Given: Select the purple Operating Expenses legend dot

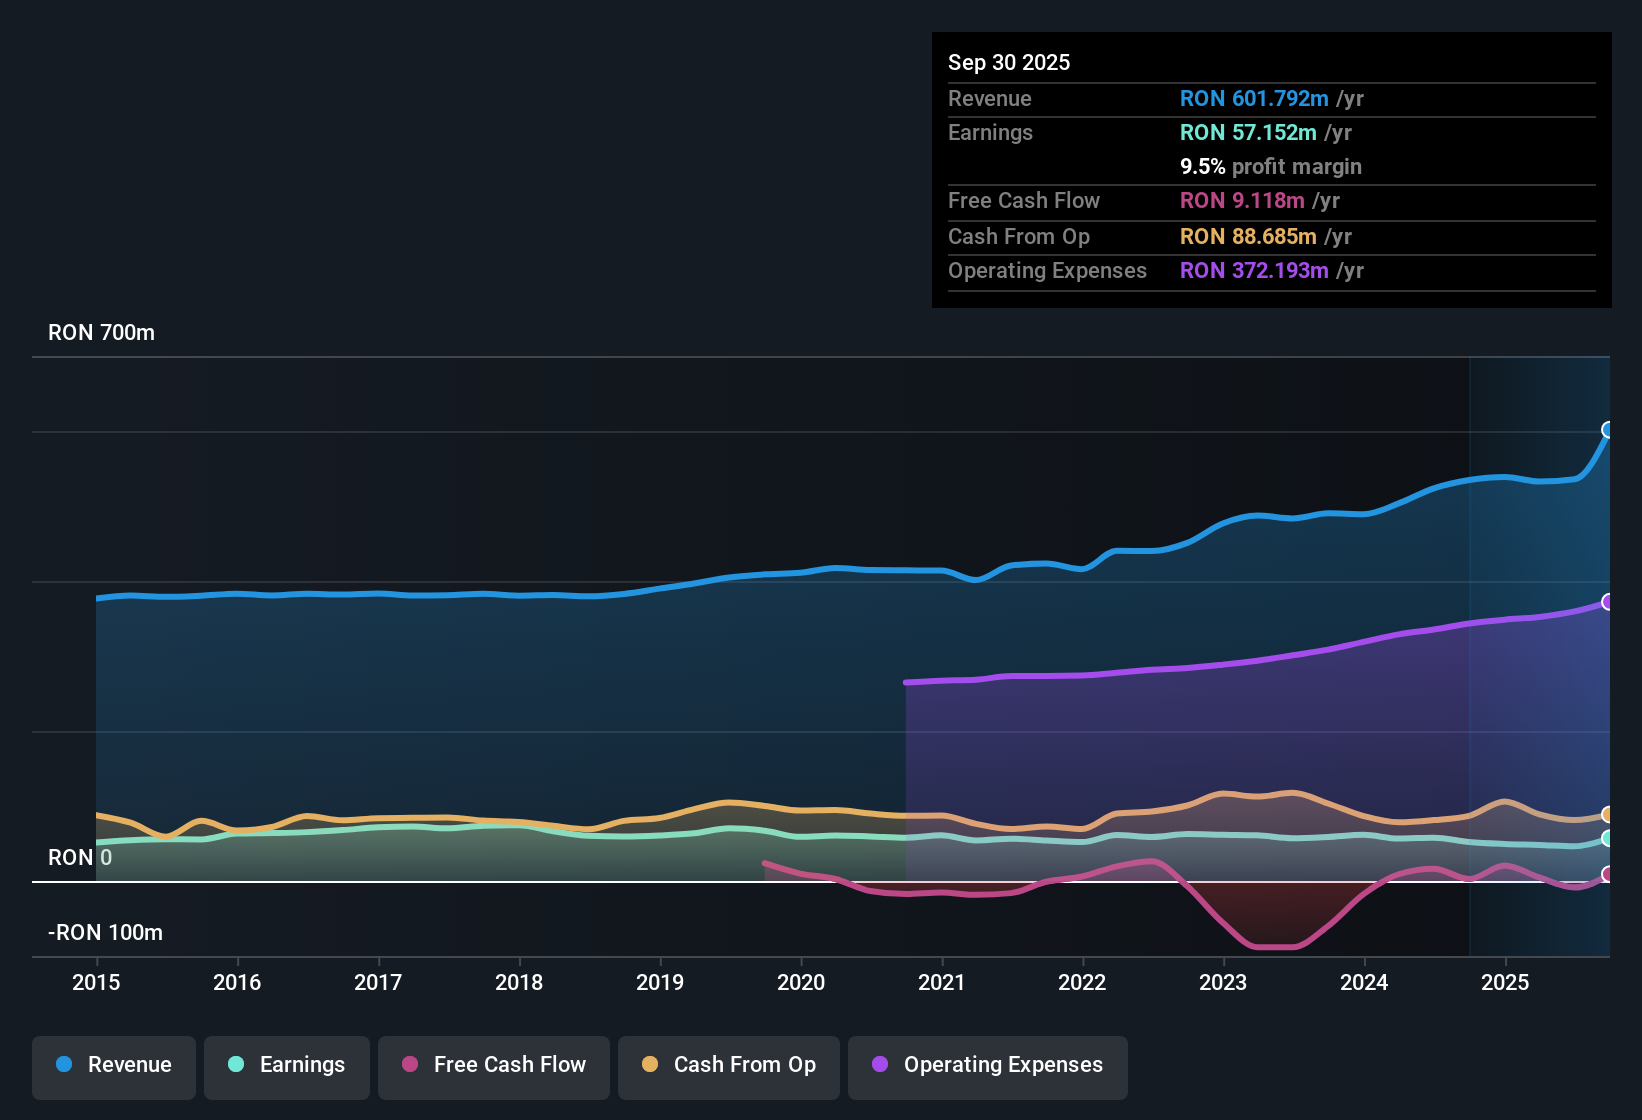Looking at the screenshot, I should (878, 1065).
